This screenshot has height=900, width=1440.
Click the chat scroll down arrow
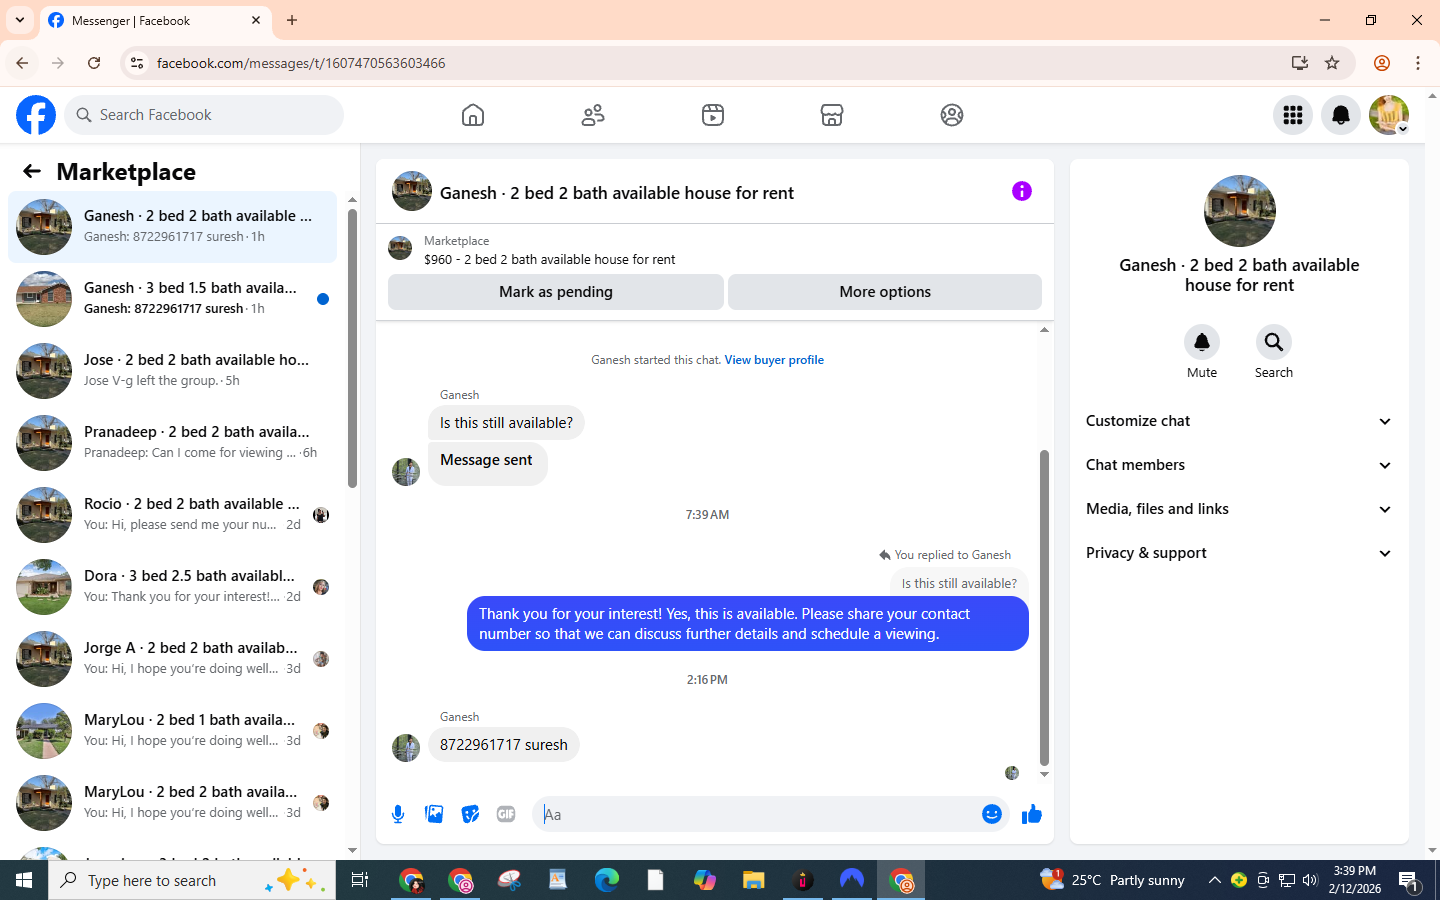1044,775
